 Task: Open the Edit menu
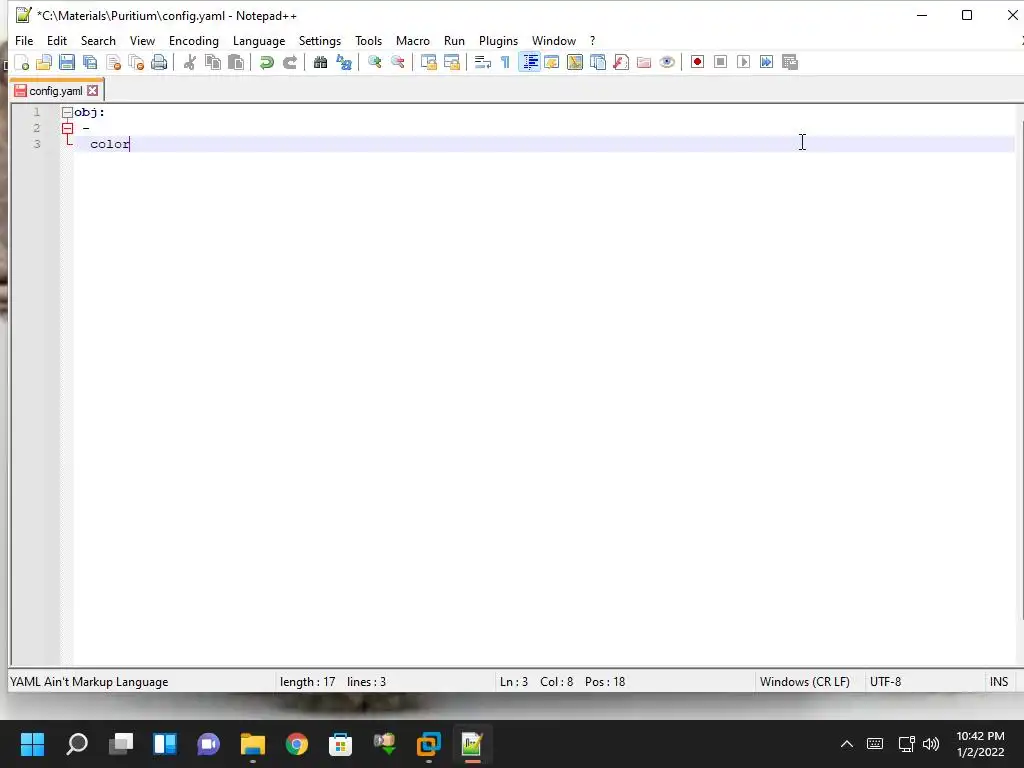pyautogui.click(x=57, y=40)
